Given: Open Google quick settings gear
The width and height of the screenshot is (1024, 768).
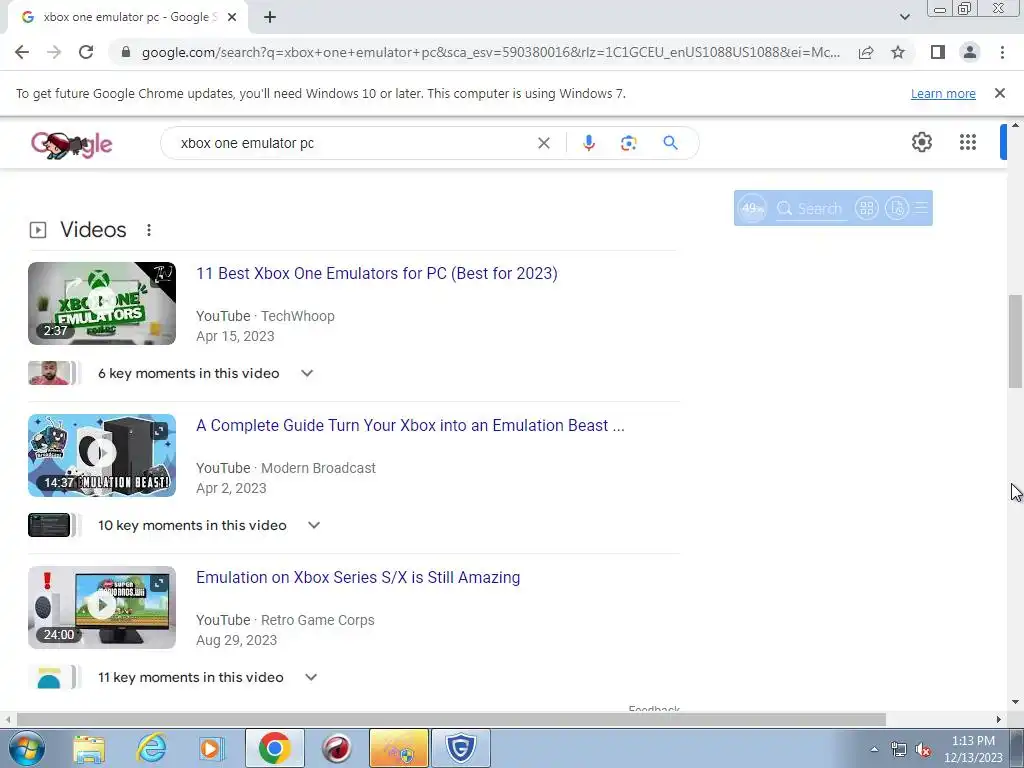Looking at the screenshot, I should point(921,142).
